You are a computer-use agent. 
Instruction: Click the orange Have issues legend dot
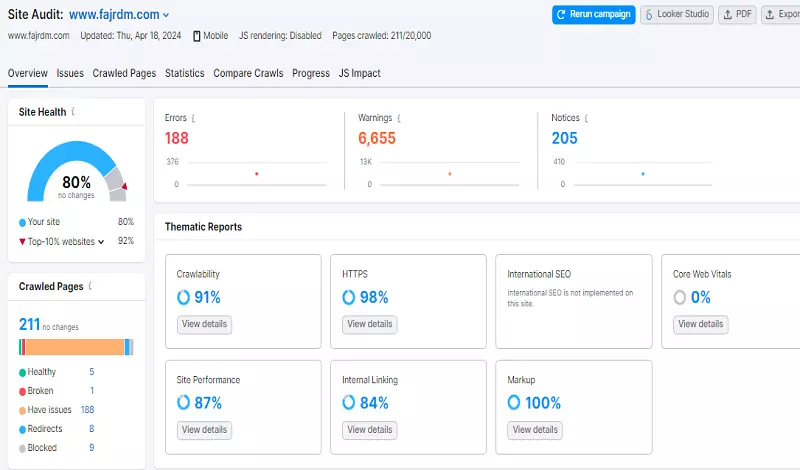pos(22,410)
